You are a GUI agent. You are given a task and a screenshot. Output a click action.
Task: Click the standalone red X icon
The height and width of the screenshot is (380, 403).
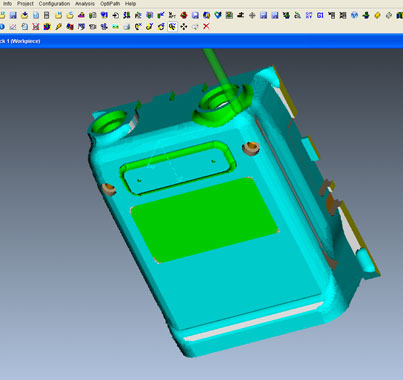[206, 26]
